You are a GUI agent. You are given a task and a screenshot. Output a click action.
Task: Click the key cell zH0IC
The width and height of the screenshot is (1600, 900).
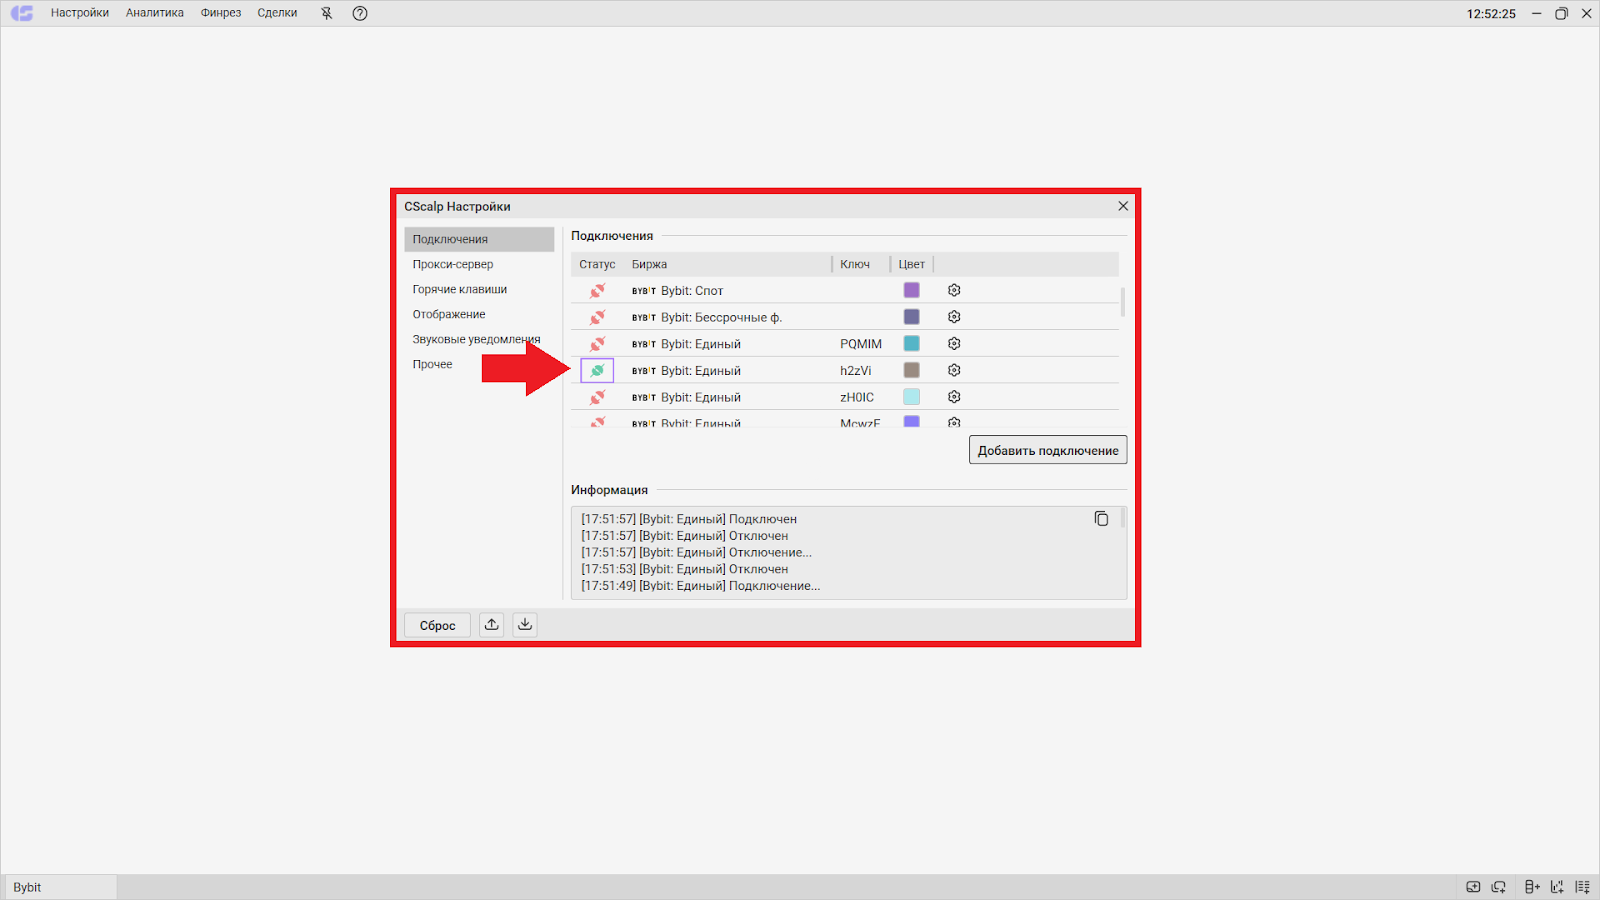(x=857, y=397)
